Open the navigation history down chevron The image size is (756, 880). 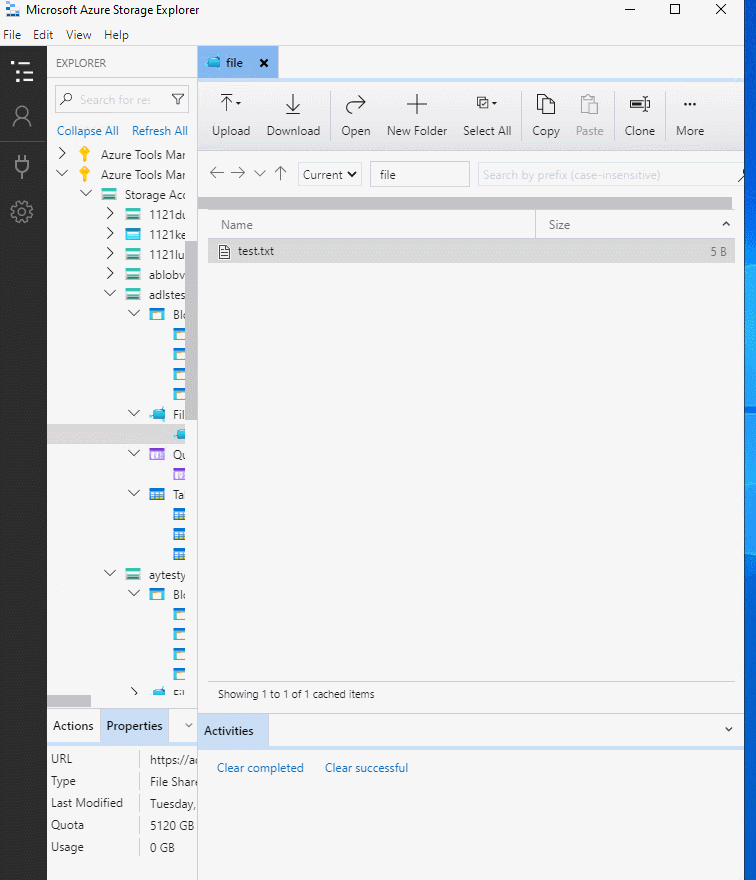[x=260, y=173]
